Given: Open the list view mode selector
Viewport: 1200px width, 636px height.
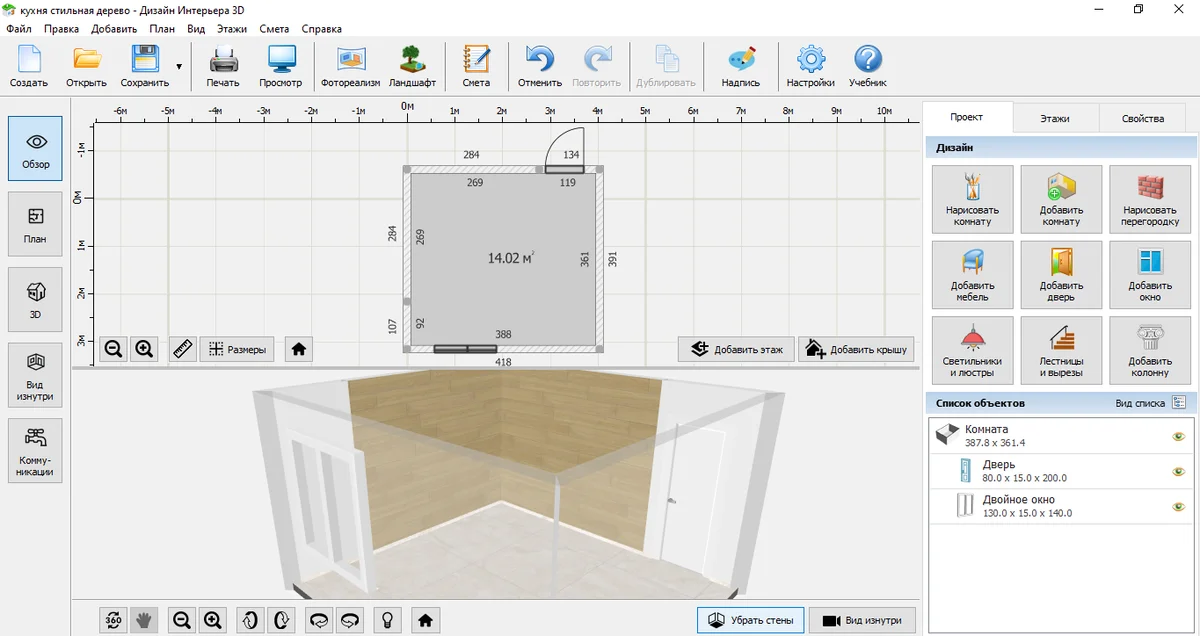Looking at the screenshot, I should [x=1178, y=403].
